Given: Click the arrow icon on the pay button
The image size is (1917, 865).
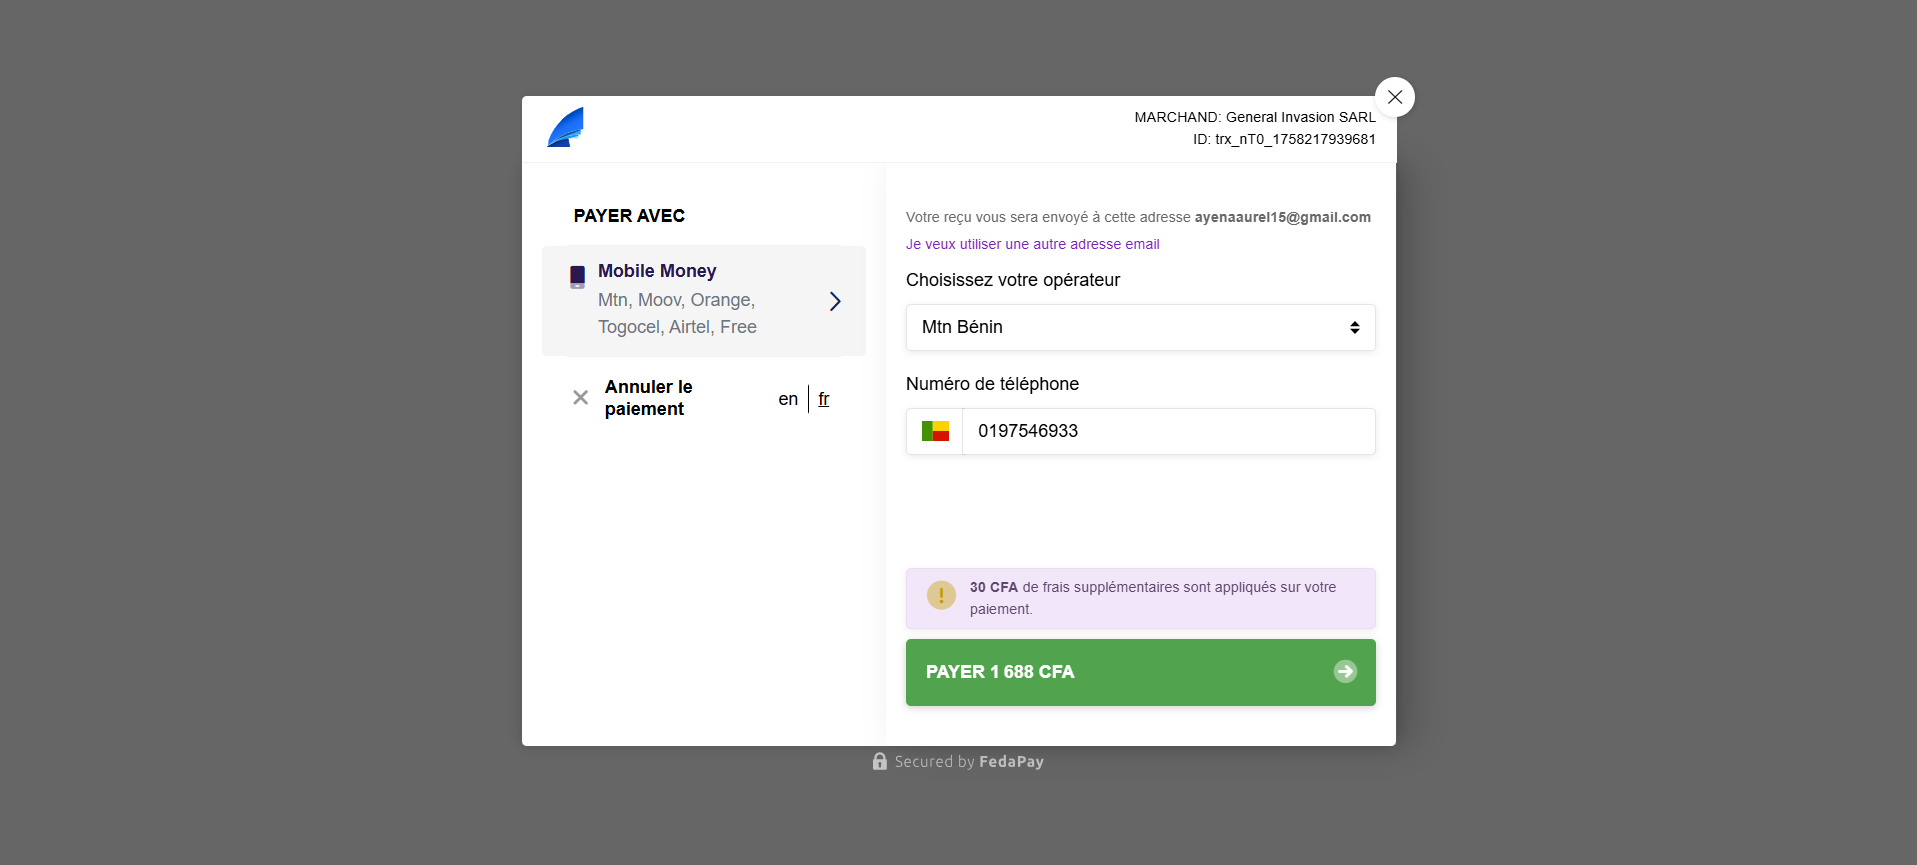Looking at the screenshot, I should (x=1345, y=672).
